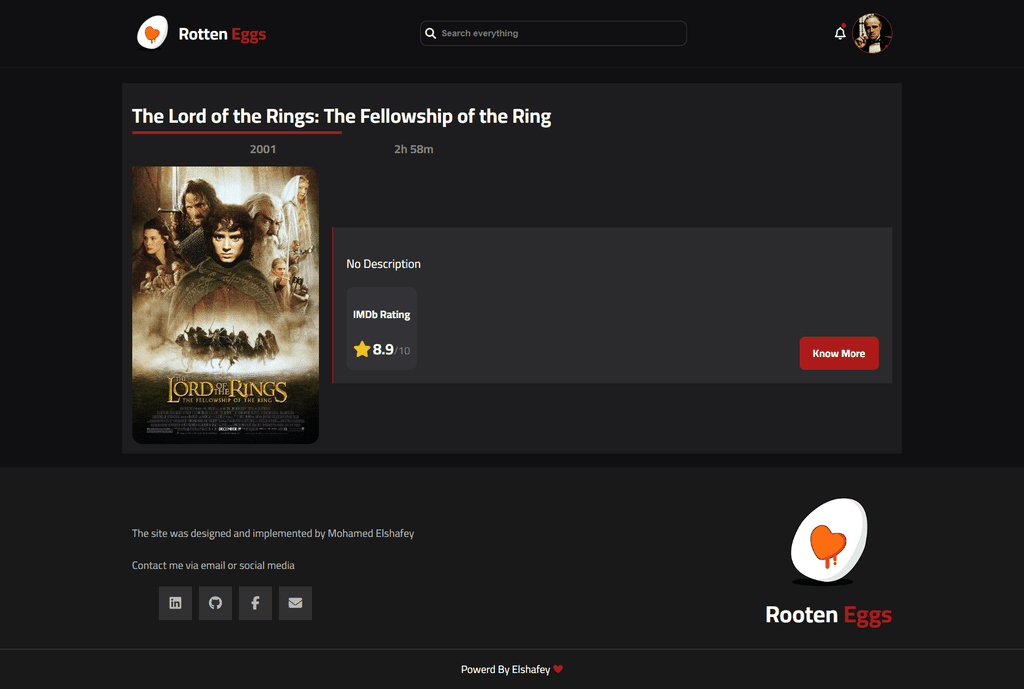Click the Lord of the Rings poster
This screenshot has height=689, width=1024.
[225, 305]
